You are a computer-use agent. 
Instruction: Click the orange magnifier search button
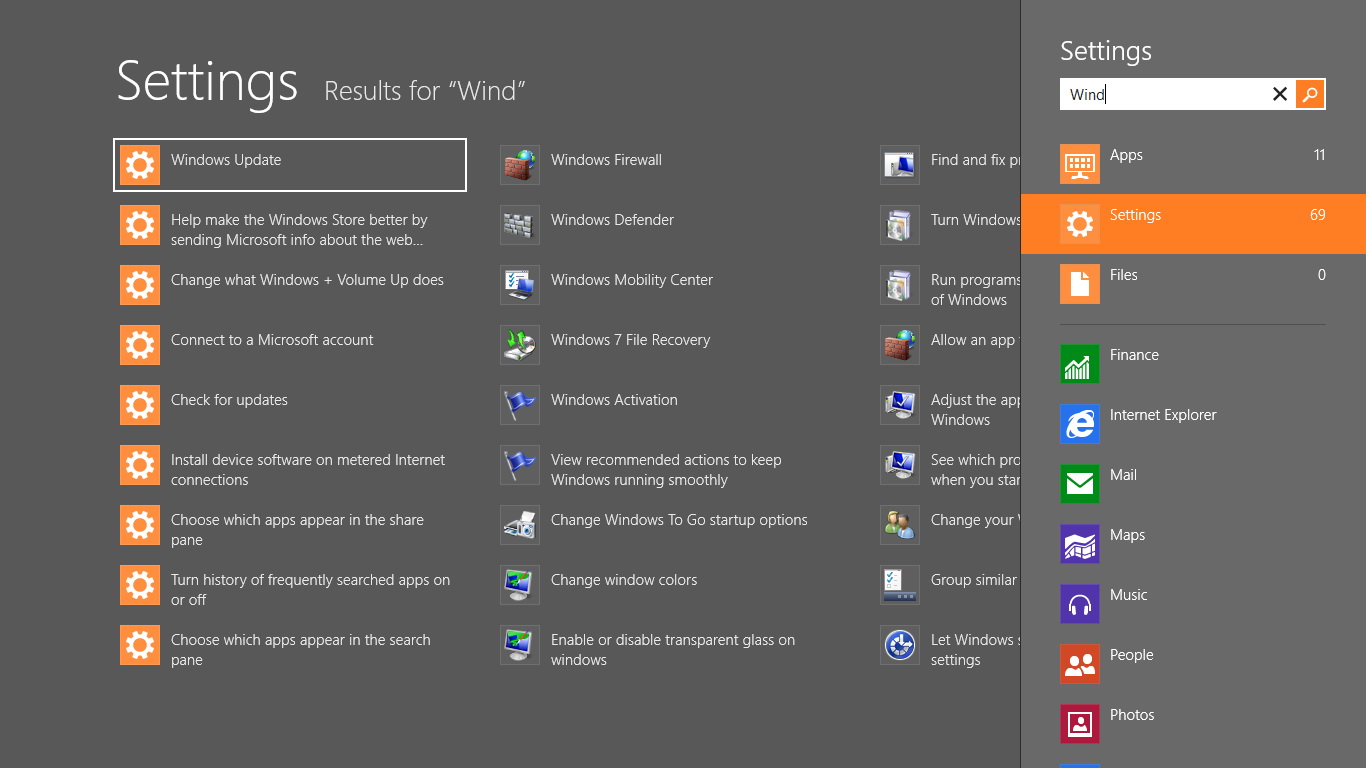pos(1310,95)
